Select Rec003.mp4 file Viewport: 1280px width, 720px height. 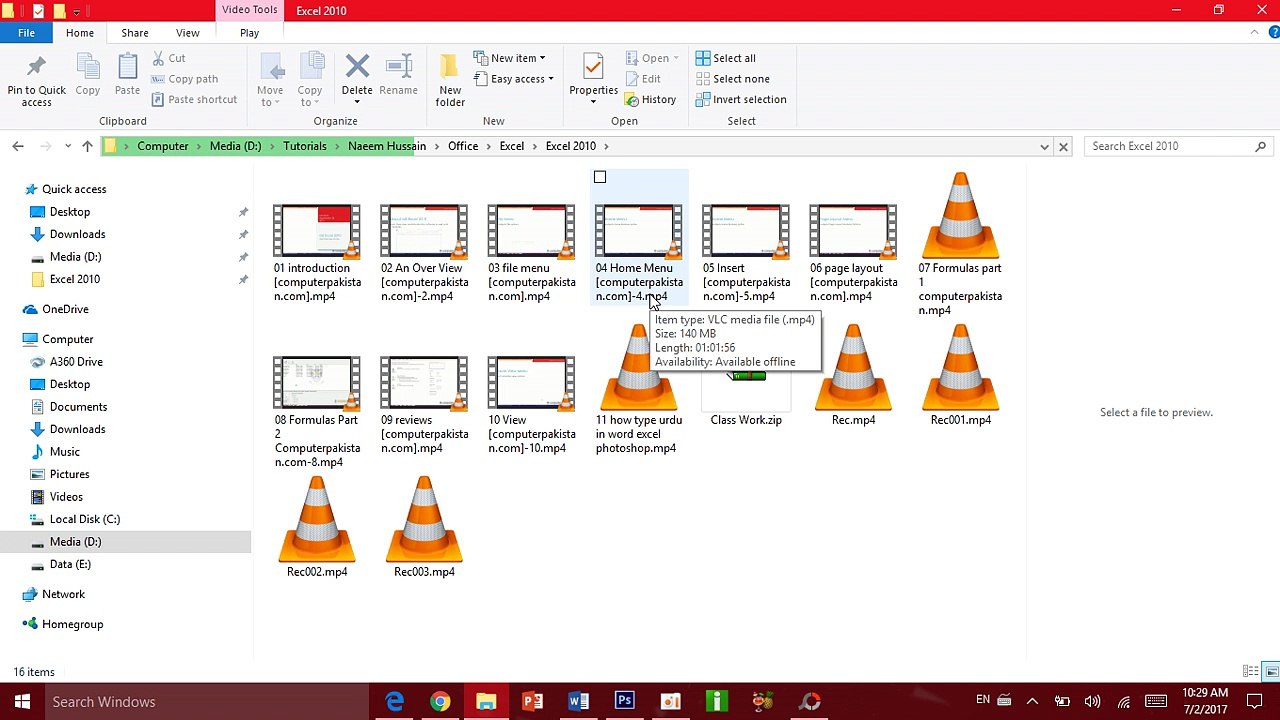[x=424, y=527]
